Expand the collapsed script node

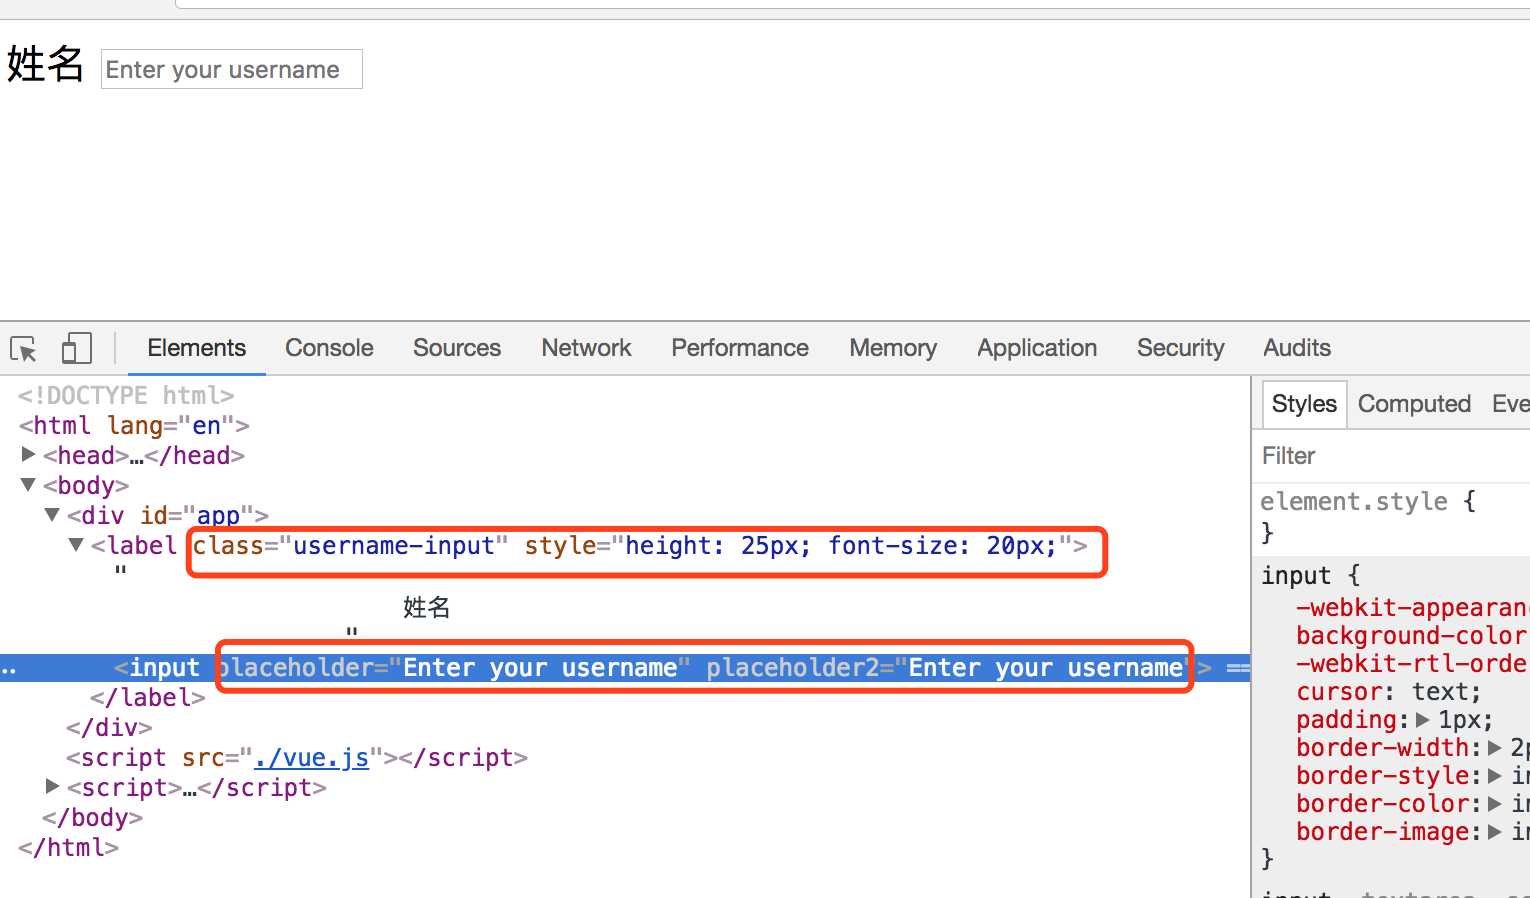pos(53,787)
